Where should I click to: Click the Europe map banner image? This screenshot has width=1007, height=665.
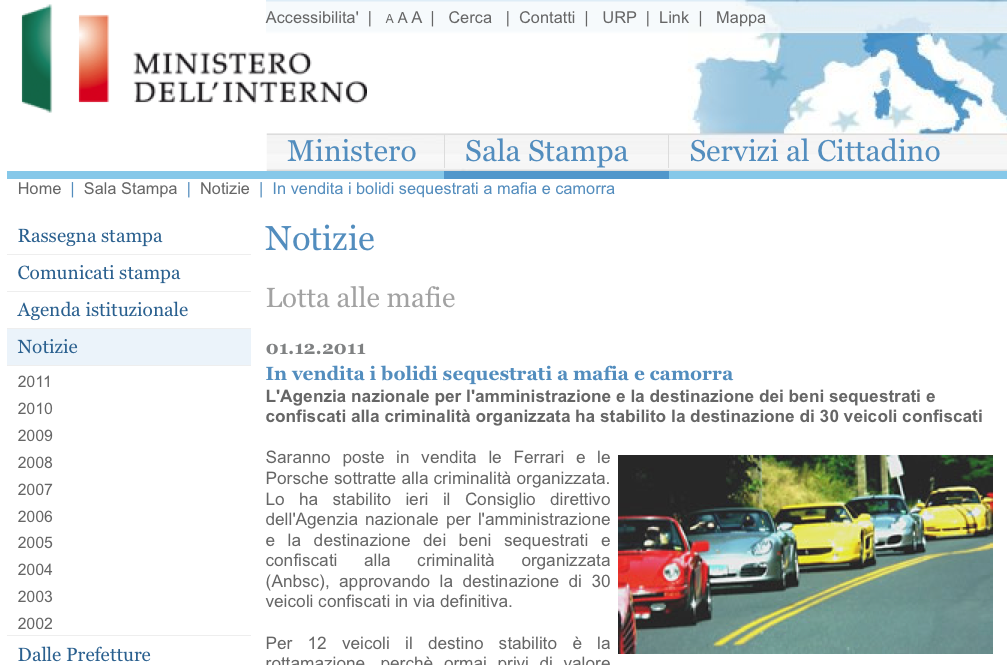(849, 82)
